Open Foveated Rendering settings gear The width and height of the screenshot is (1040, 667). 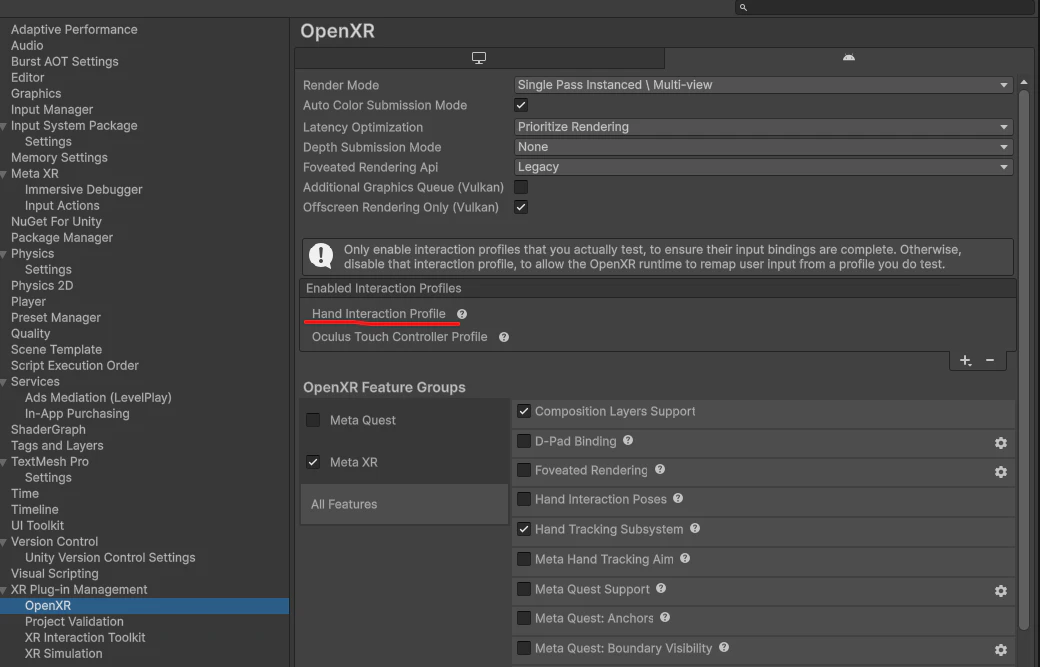point(1001,472)
